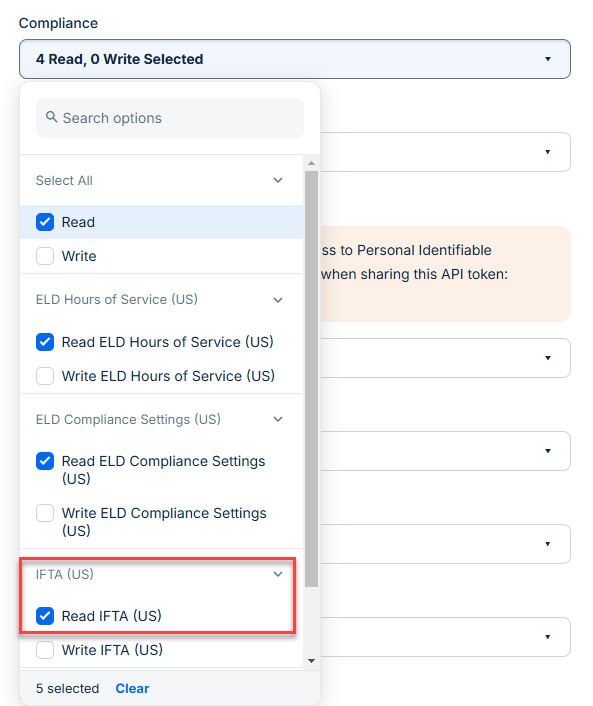
Task: Enable the Write checkbox
Action: (45, 256)
